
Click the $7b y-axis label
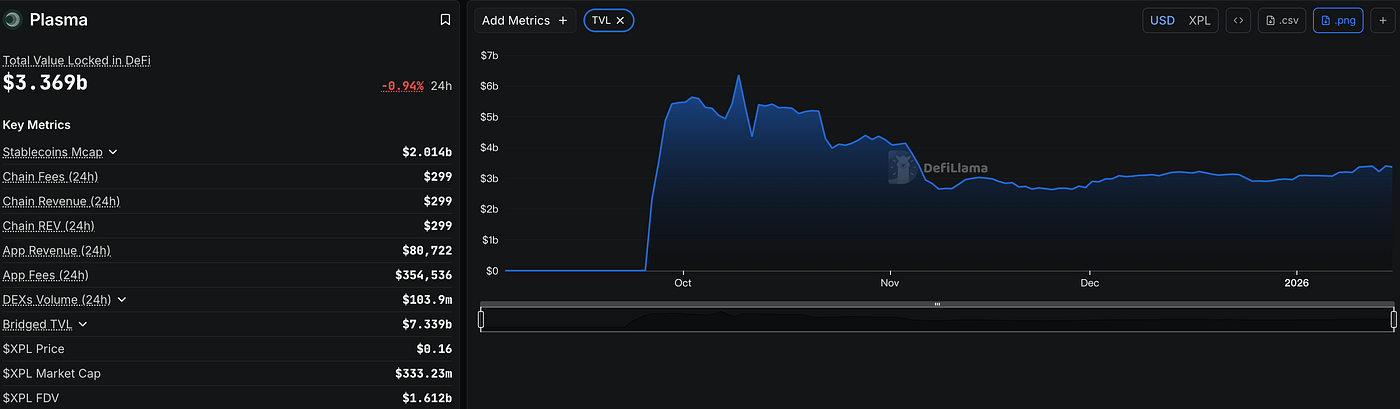click(x=489, y=55)
